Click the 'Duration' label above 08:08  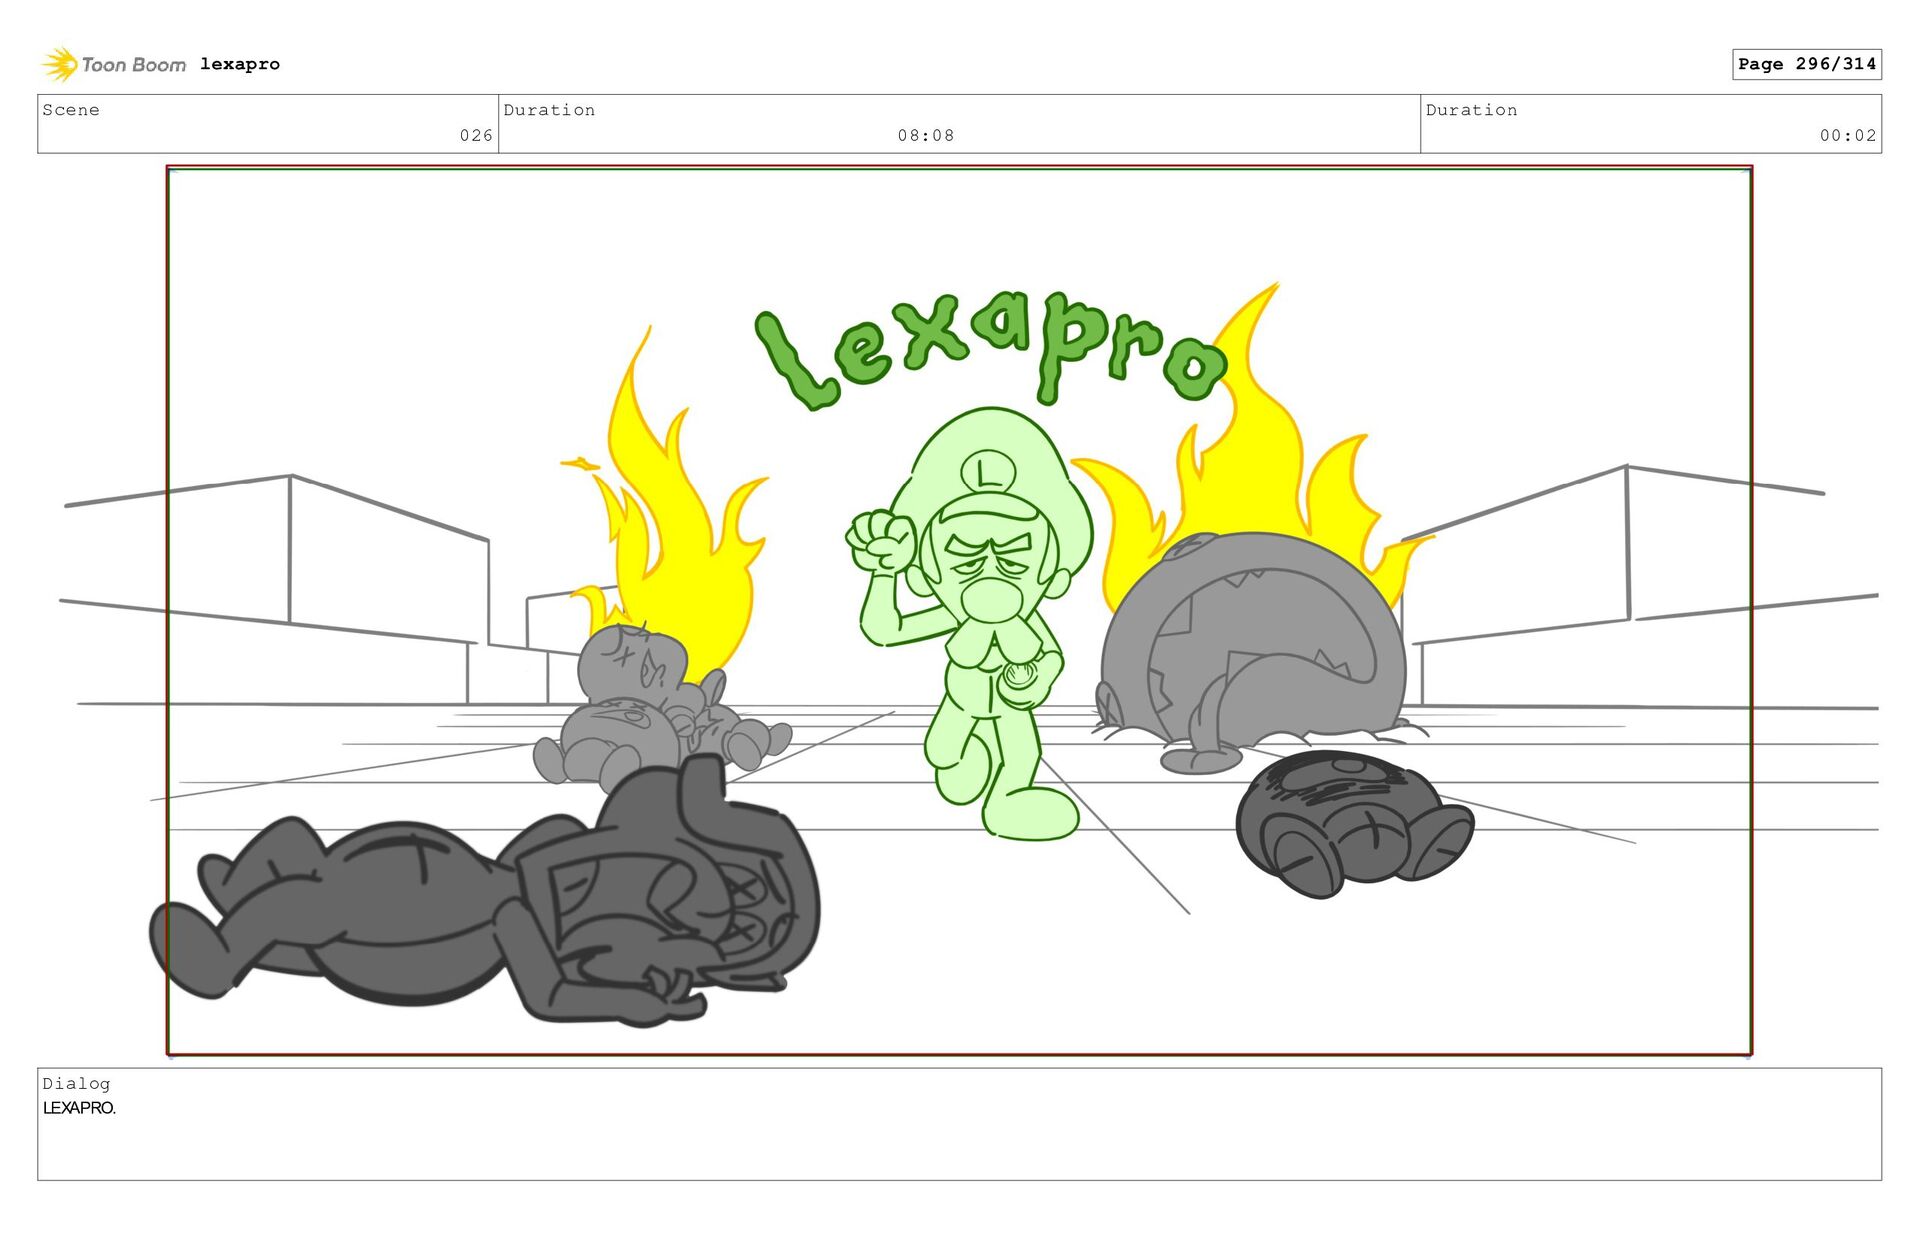click(x=549, y=110)
